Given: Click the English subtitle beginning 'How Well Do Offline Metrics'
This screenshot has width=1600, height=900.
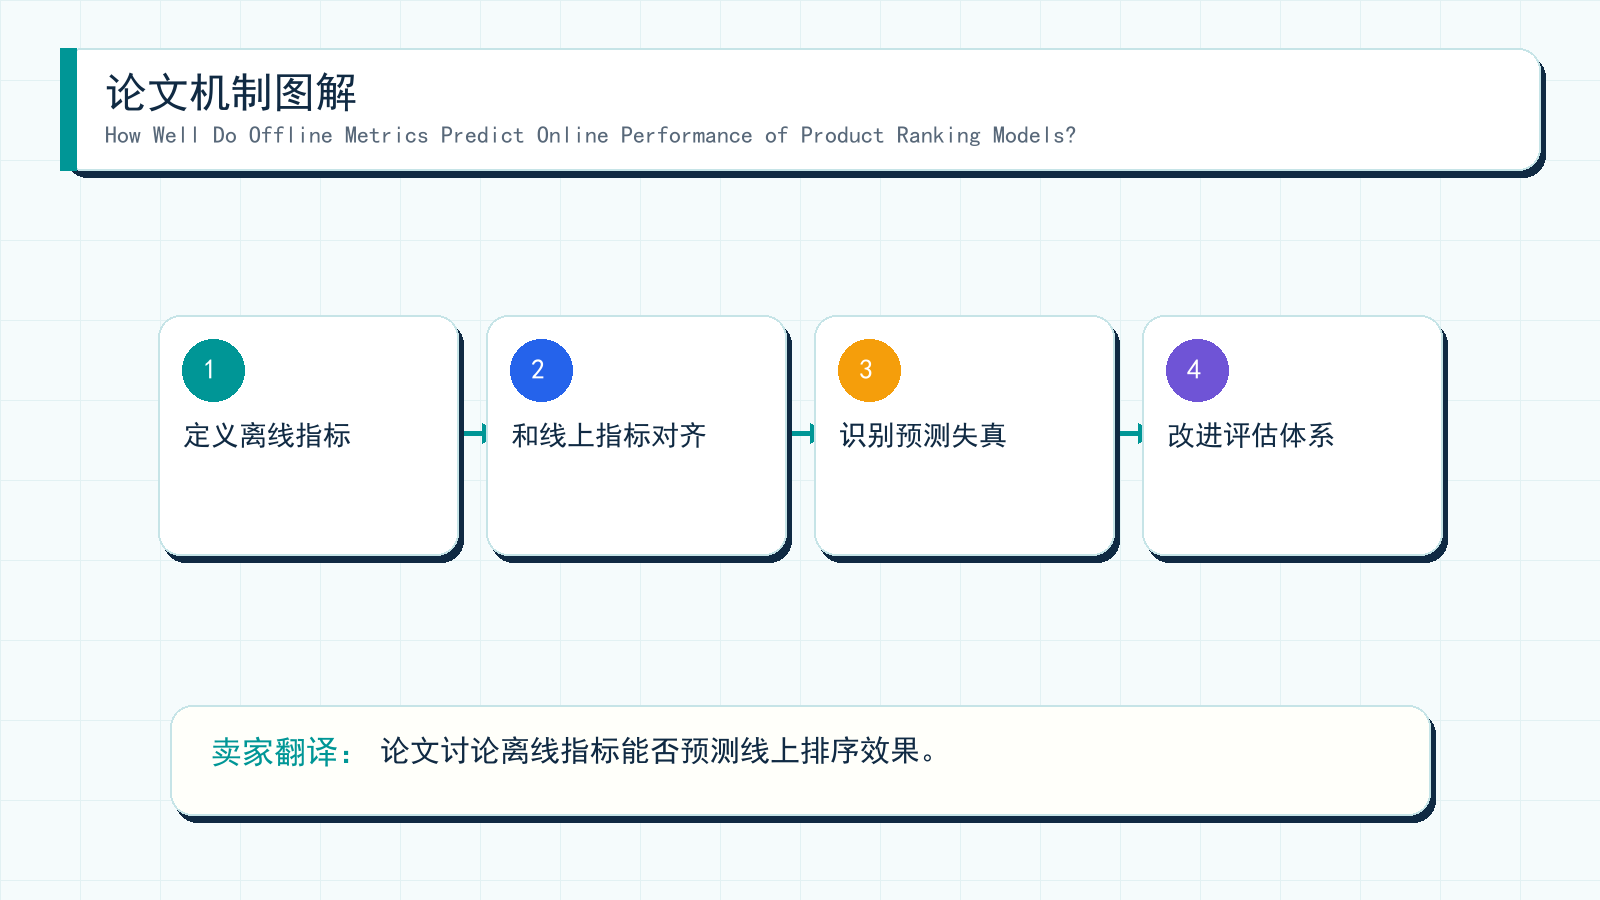Looking at the screenshot, I should 590,135.
